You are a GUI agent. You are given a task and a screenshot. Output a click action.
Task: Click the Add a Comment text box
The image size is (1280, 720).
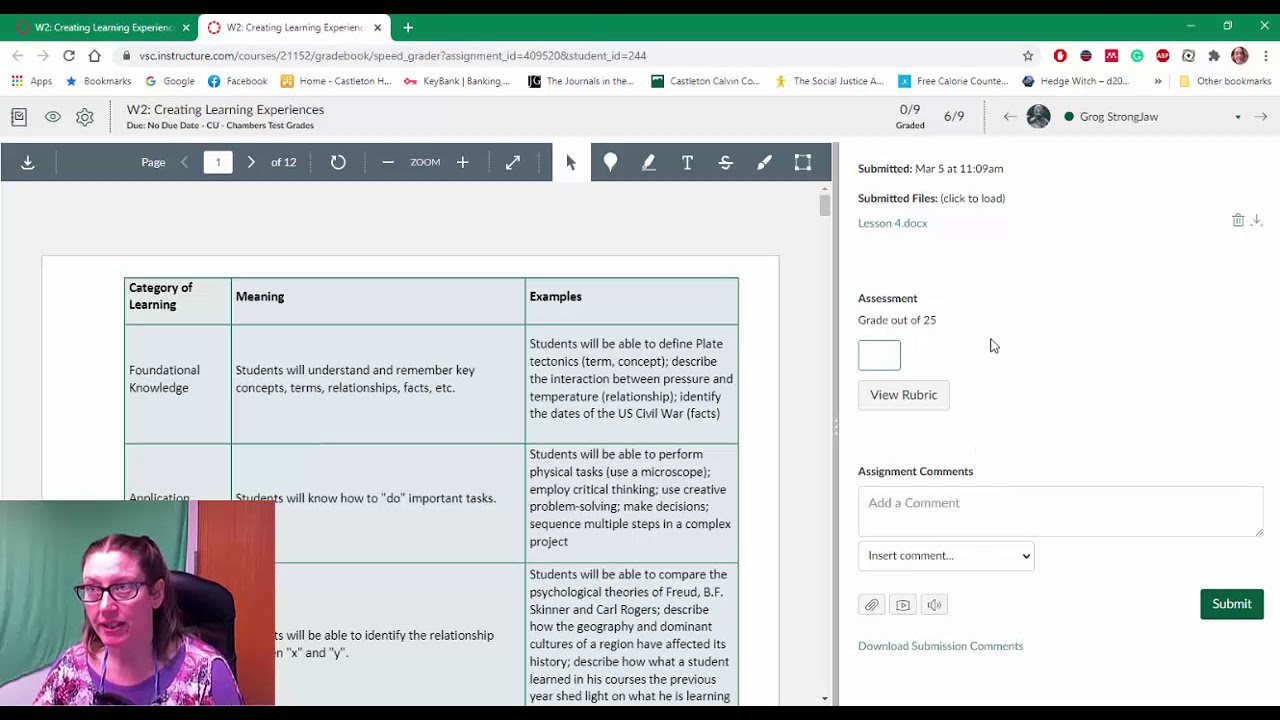coord(1060,511)
